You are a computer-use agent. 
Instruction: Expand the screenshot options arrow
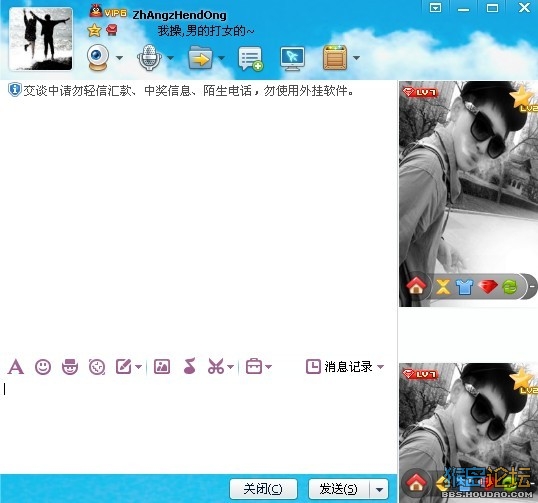231,367
